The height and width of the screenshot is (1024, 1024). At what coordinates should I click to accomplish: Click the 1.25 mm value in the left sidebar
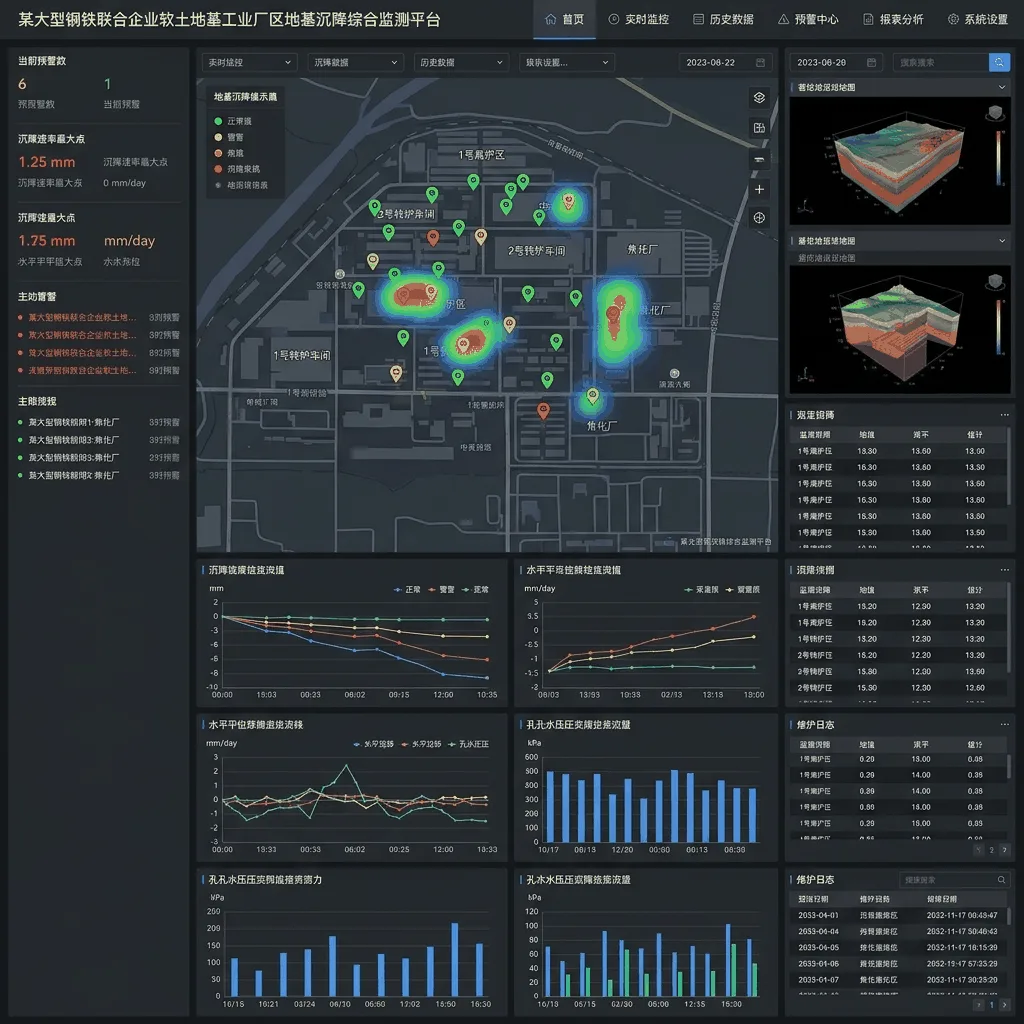coord(47,162)
